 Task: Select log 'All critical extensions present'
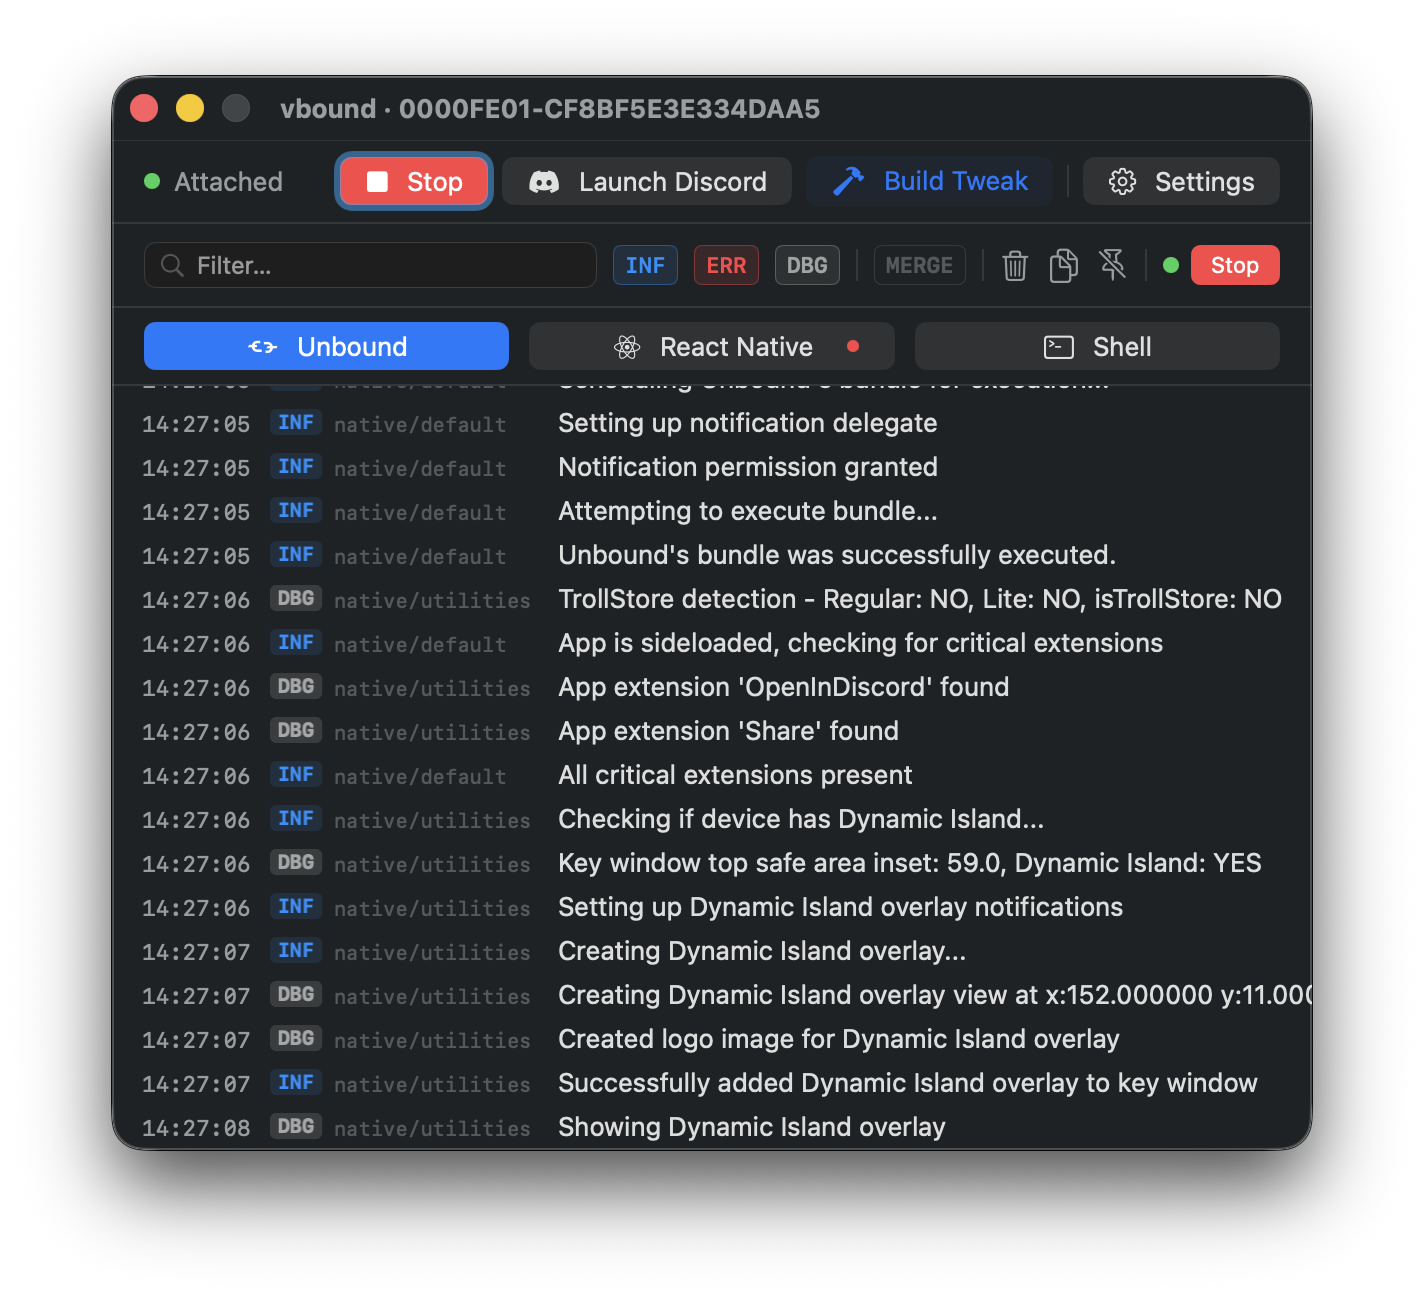[x=712, y=775]
